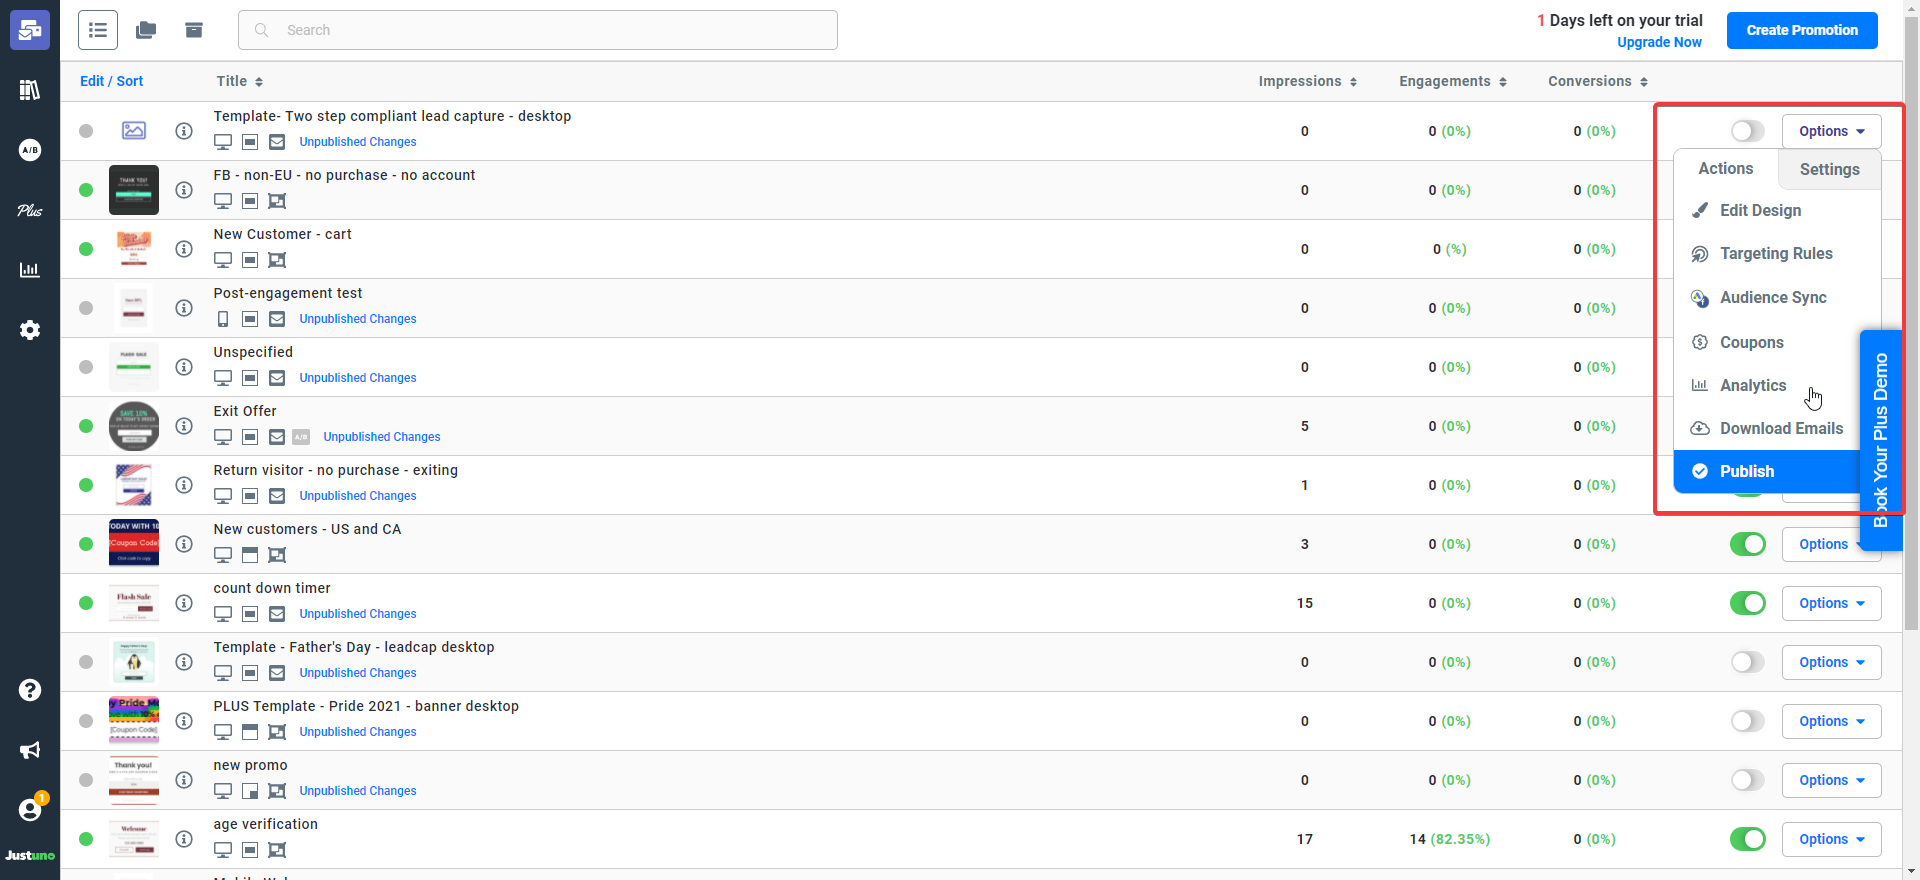This screenshot has height=880, width=1920.
Task: Open the archive box icon
Action: (x=194, y=30)
